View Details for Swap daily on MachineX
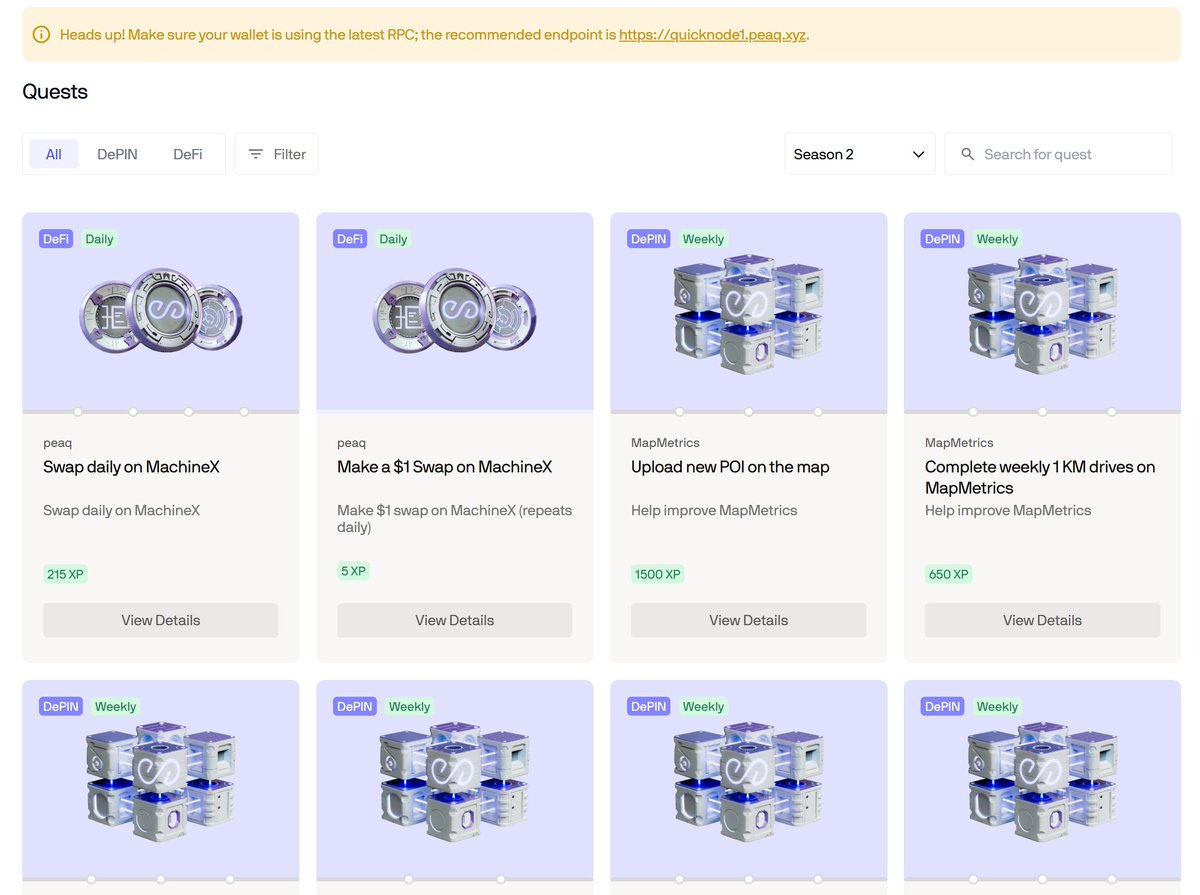 point(161,620)
